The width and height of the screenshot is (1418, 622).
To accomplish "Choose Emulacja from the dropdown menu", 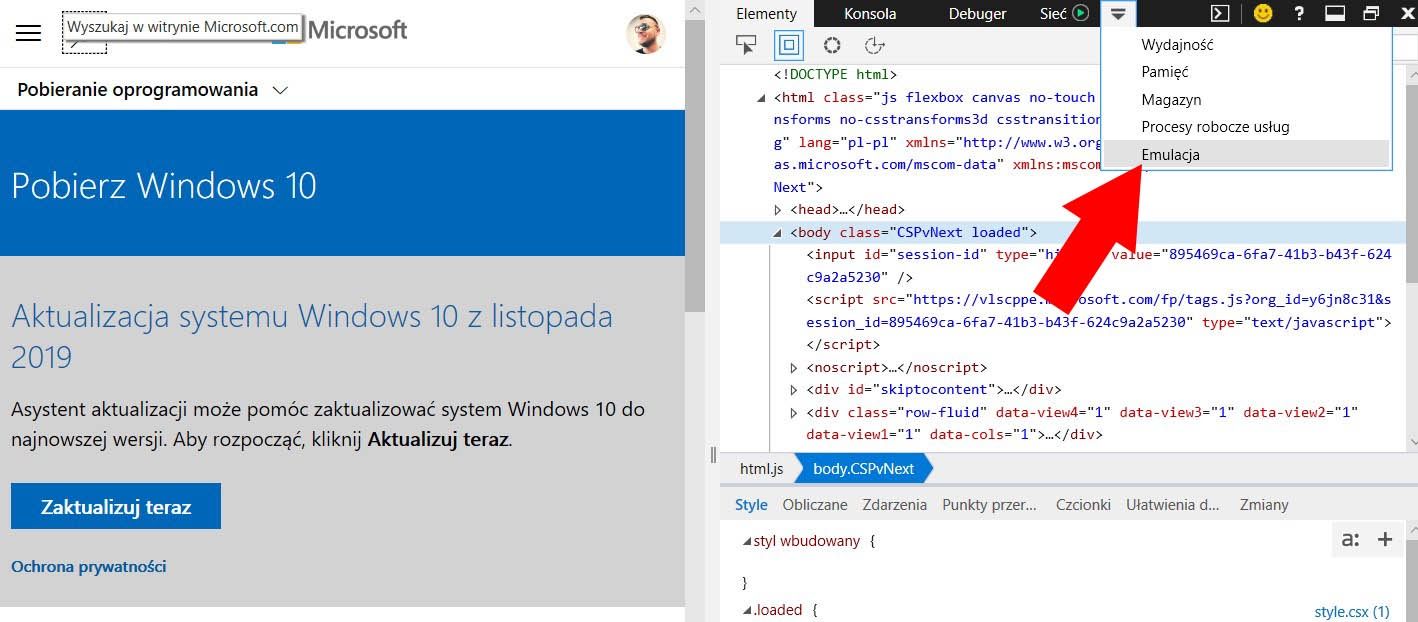I will coord(1246,154).
